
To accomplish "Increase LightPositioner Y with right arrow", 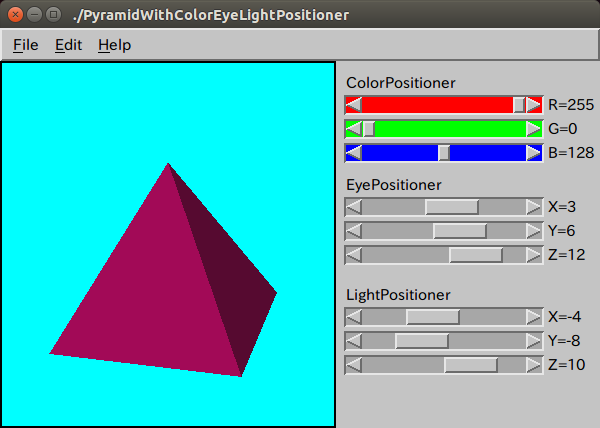I will coord(533,341).
